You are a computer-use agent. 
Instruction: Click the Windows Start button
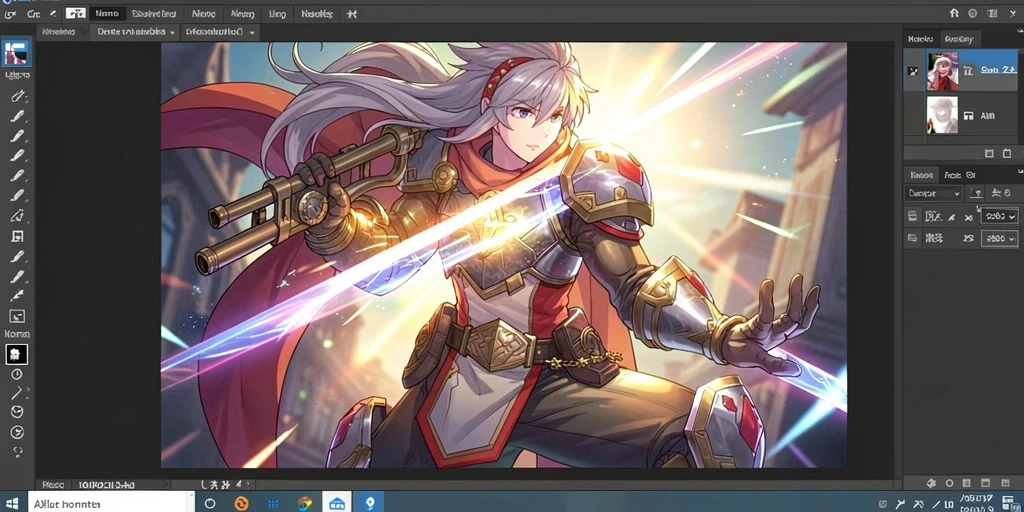tap(13, 503)
